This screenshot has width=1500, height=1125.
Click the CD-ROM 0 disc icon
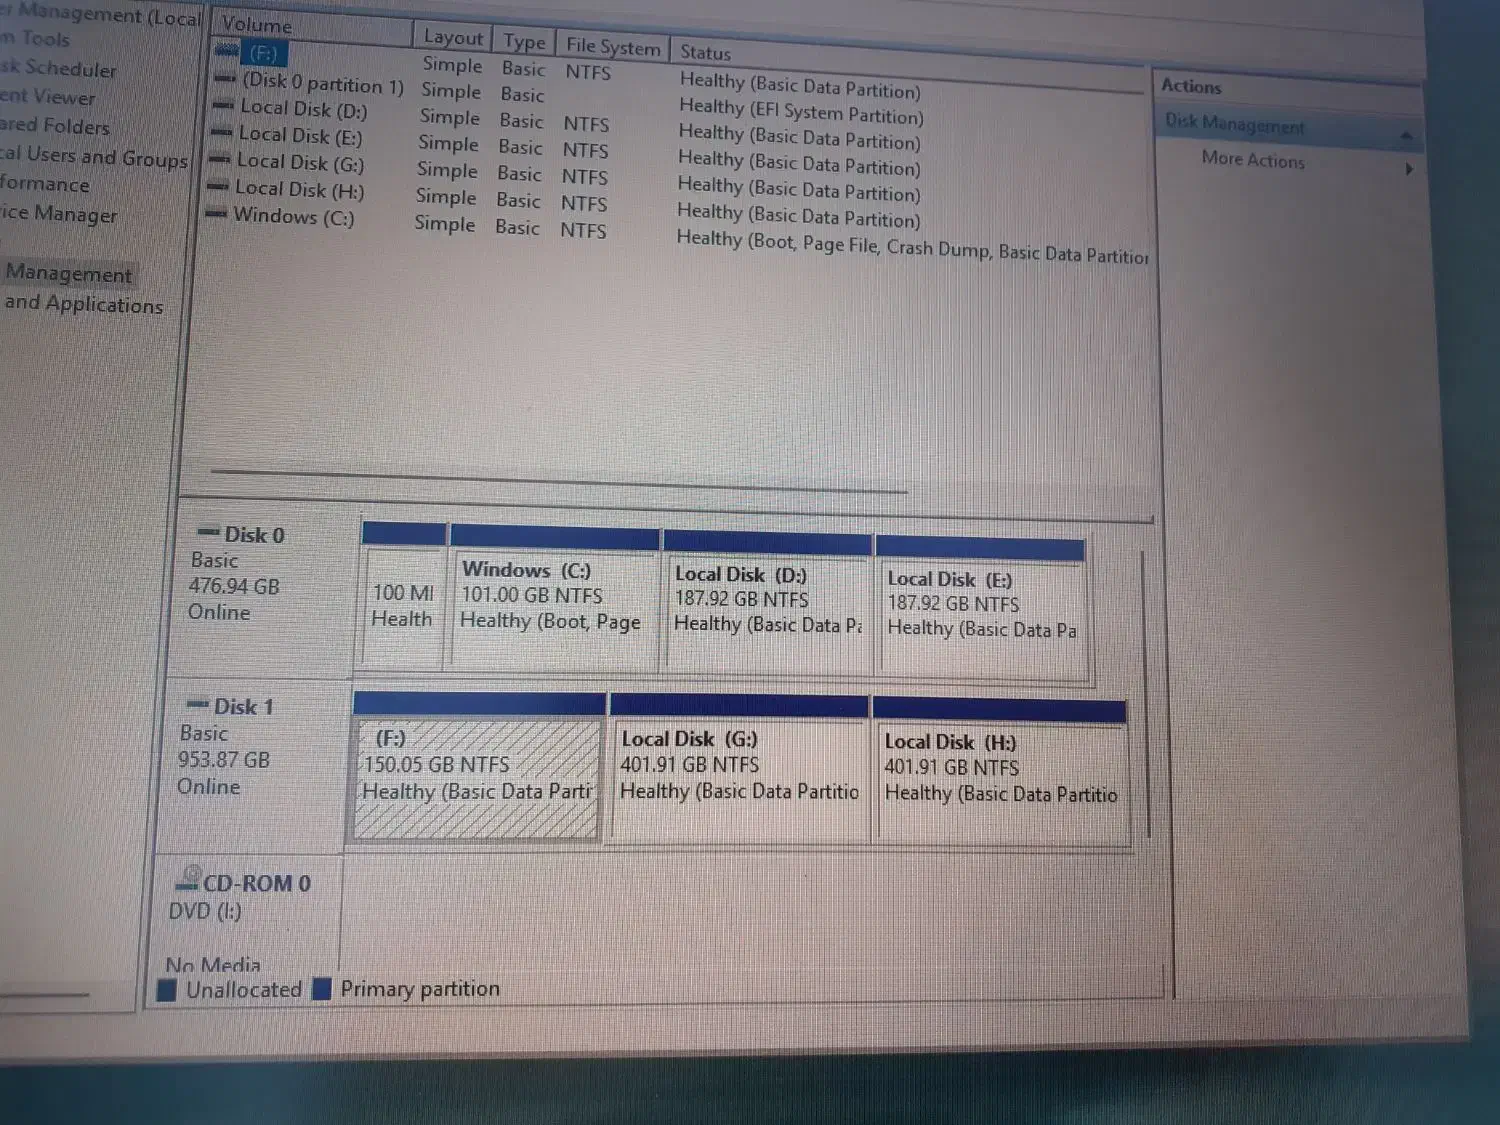pyautogui.click(x=188, y=879)
